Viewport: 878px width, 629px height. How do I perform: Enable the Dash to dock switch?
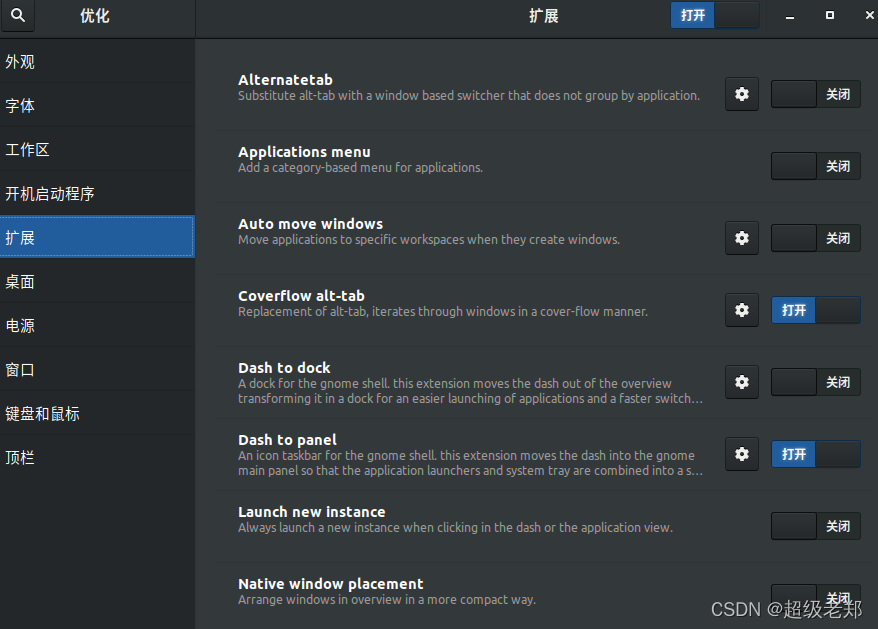click(x=815, y=382)
